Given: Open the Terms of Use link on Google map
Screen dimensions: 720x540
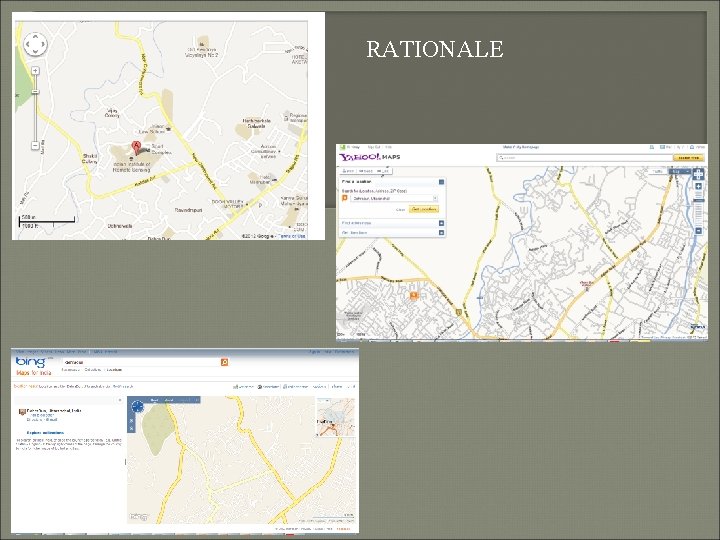Looking at the screenshot, I should coord(292,236).
